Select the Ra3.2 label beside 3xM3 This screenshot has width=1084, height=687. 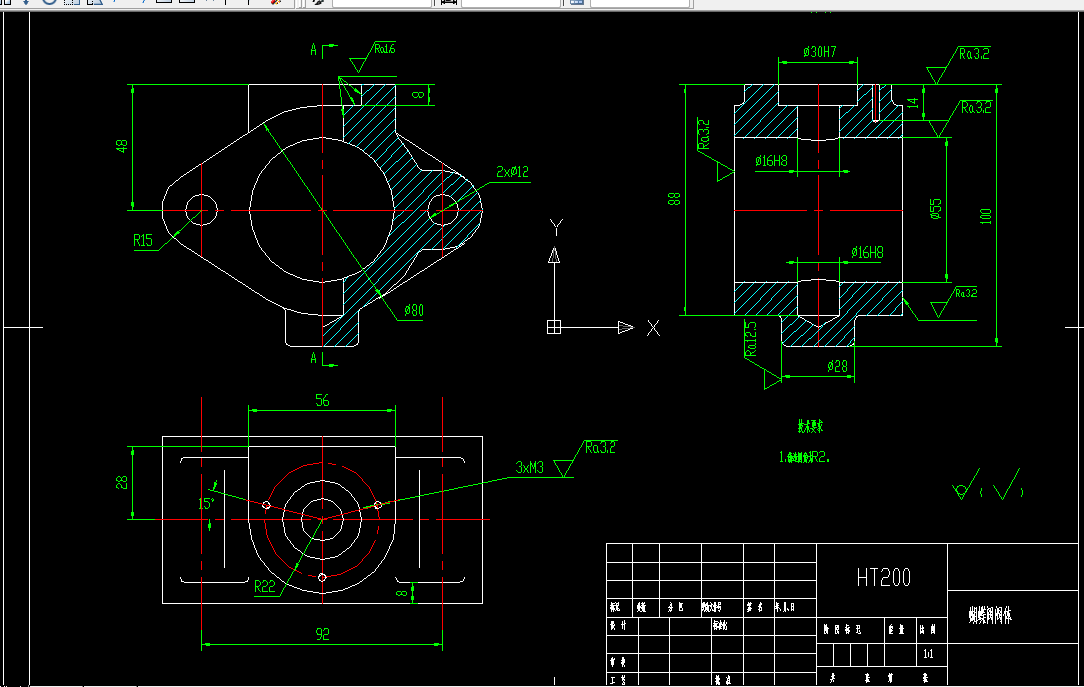click(x=600, y=448)
